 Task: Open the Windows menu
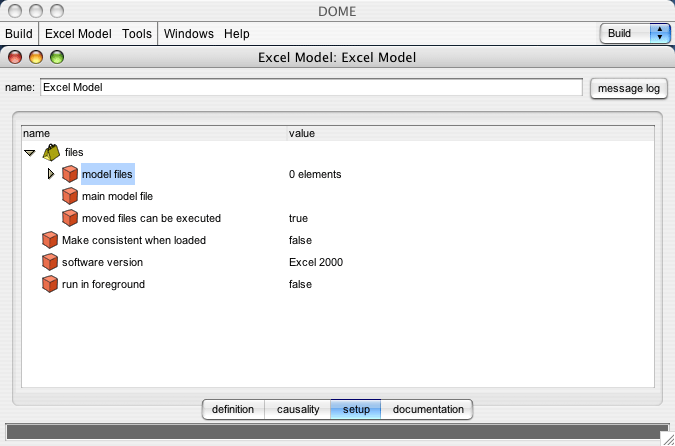189,34
